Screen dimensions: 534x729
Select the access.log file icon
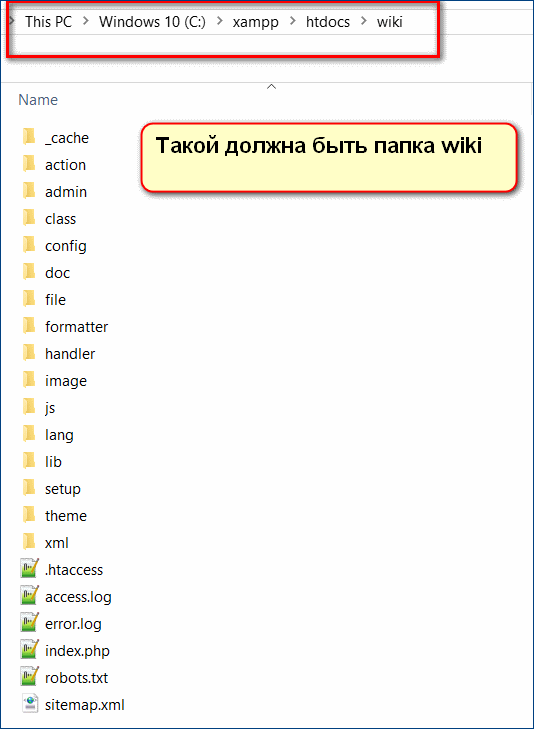point(29,596)
